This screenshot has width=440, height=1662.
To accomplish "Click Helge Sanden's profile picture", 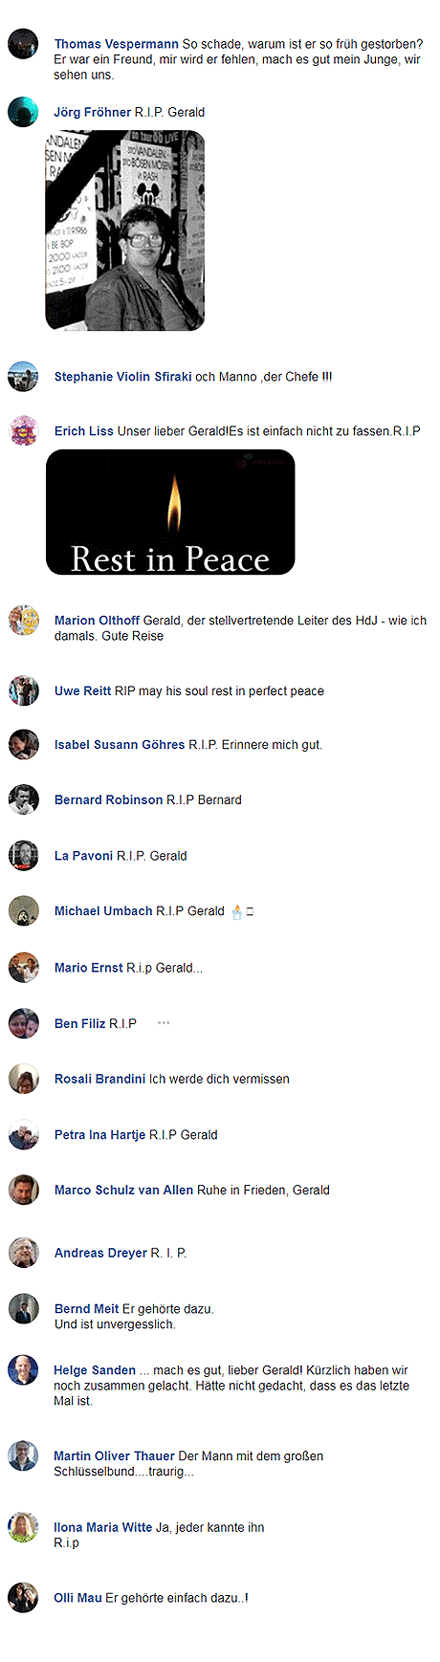I will tap(23, 1370).
